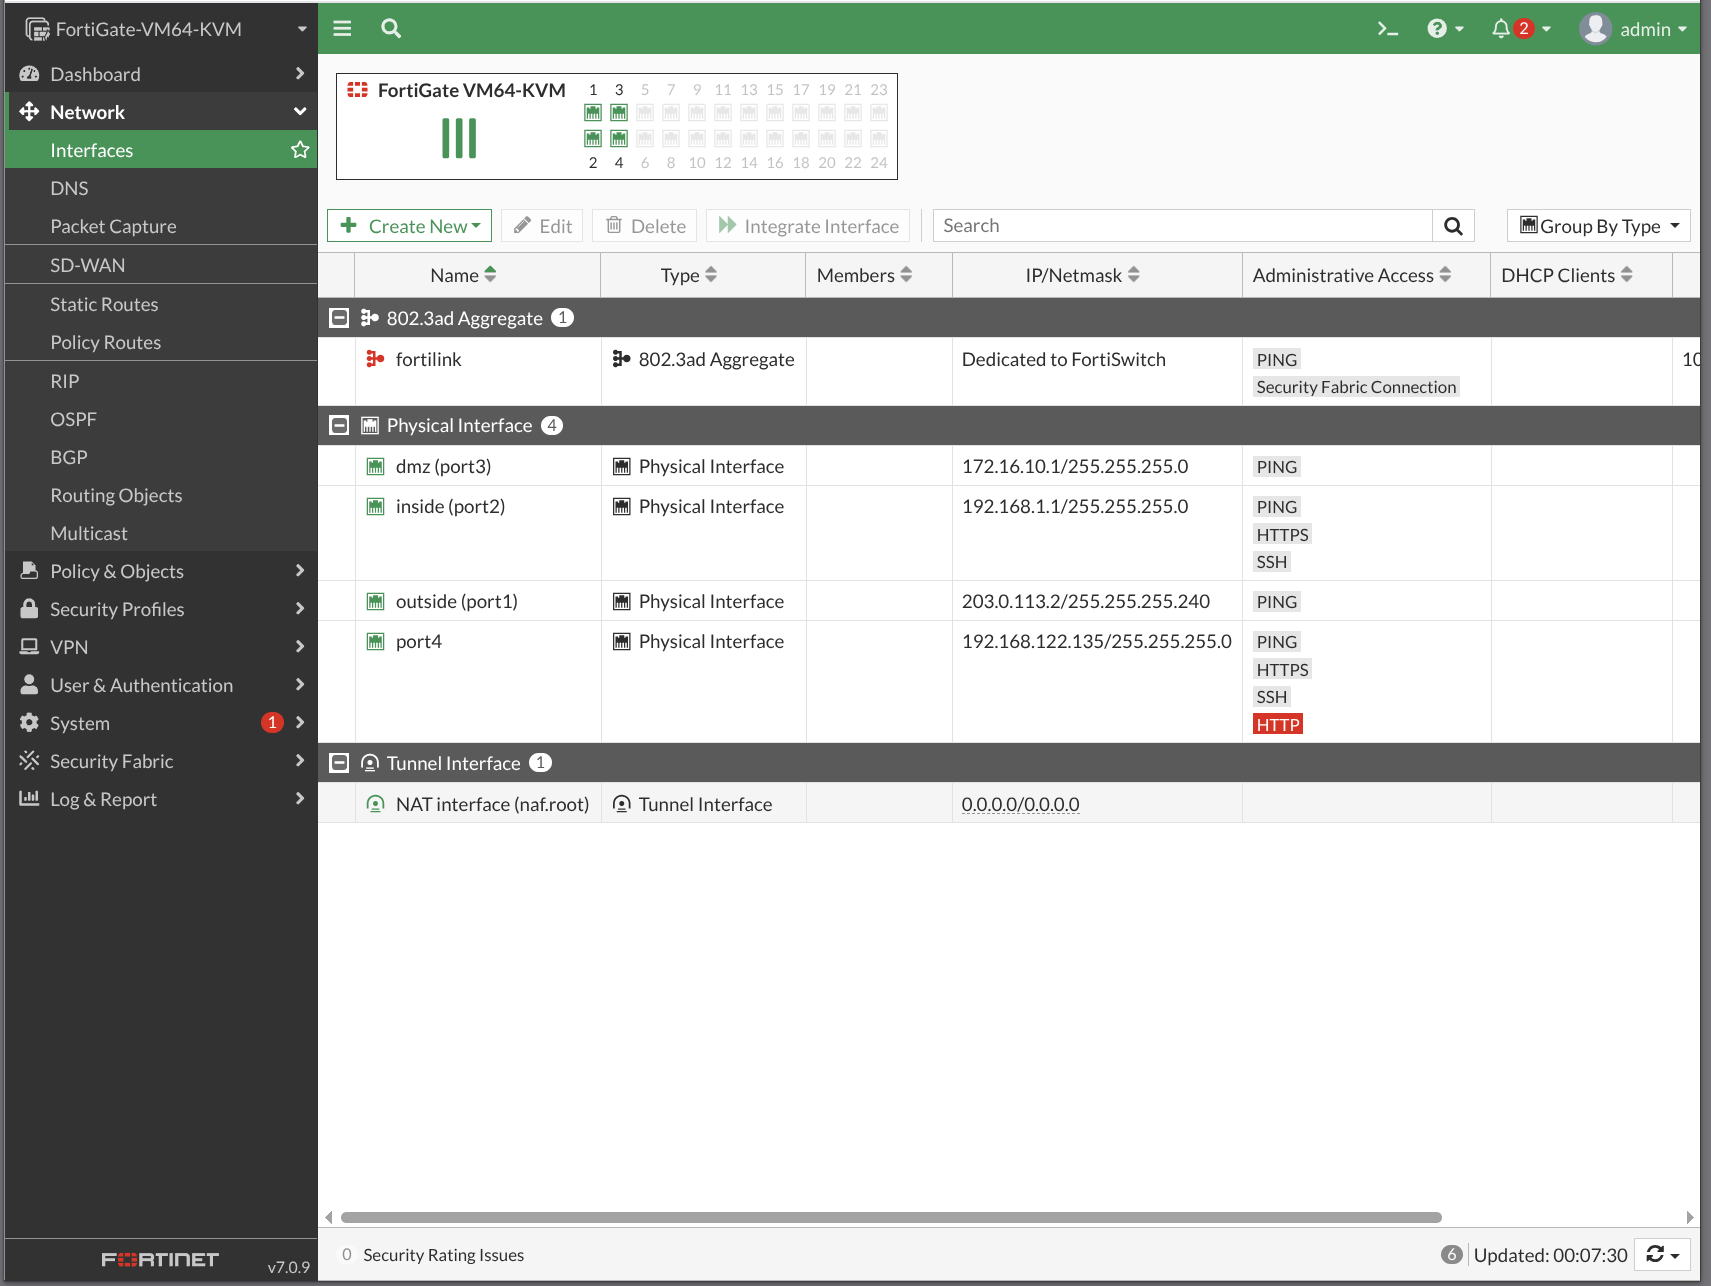
Task: Select the inside (port2) interface
Action: 1009,533
